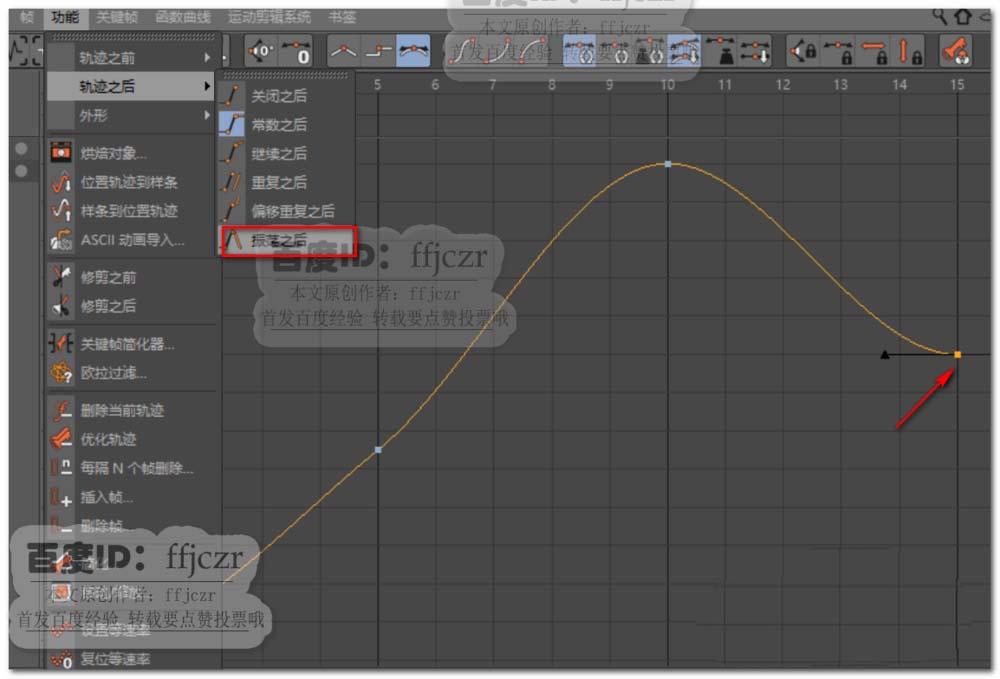Choose 常数之后 track-after option
This screenshot has height=679, width=1000.
click(x=285, y=124)
